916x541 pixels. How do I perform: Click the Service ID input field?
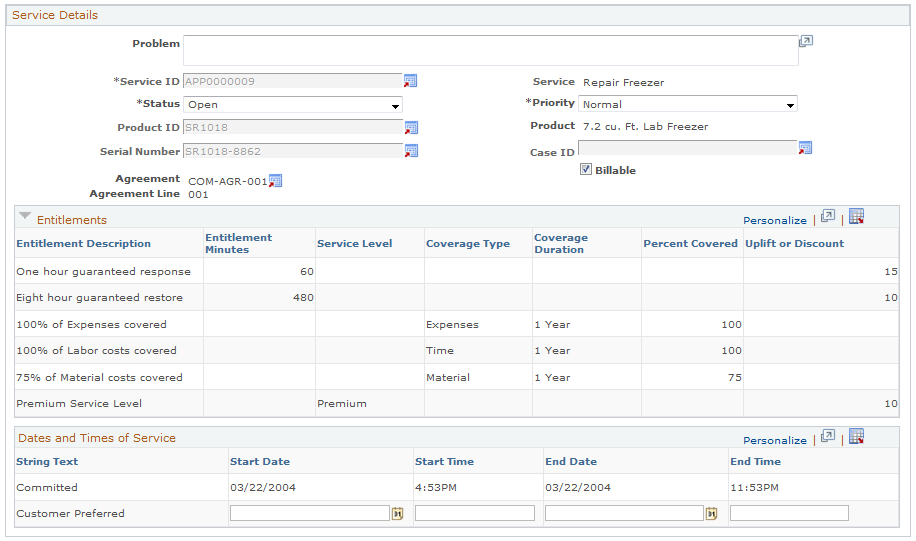[x=293, y=81]
